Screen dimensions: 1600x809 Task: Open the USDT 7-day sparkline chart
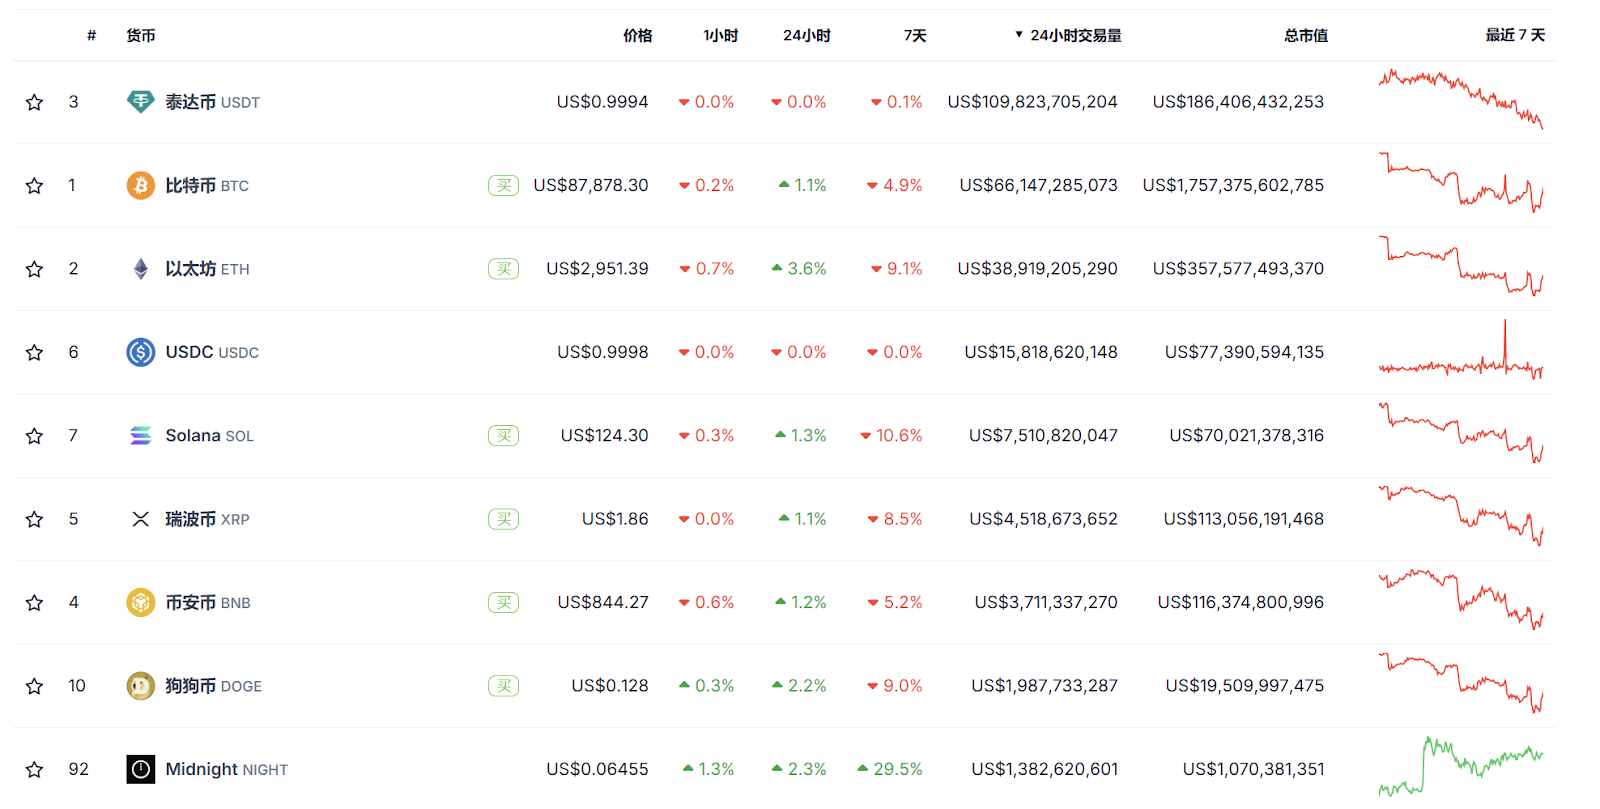1461,99
